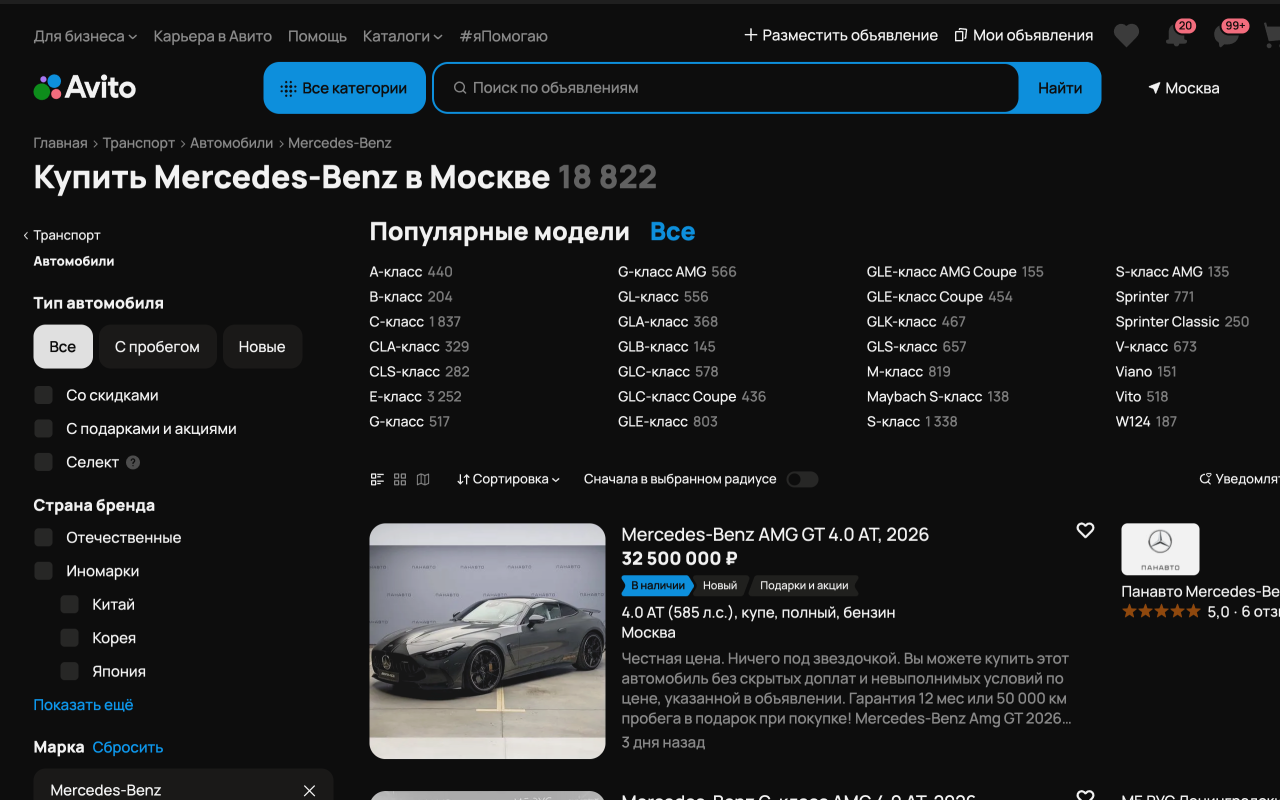Open the #яПомогаю link

[x=504, y=36]
